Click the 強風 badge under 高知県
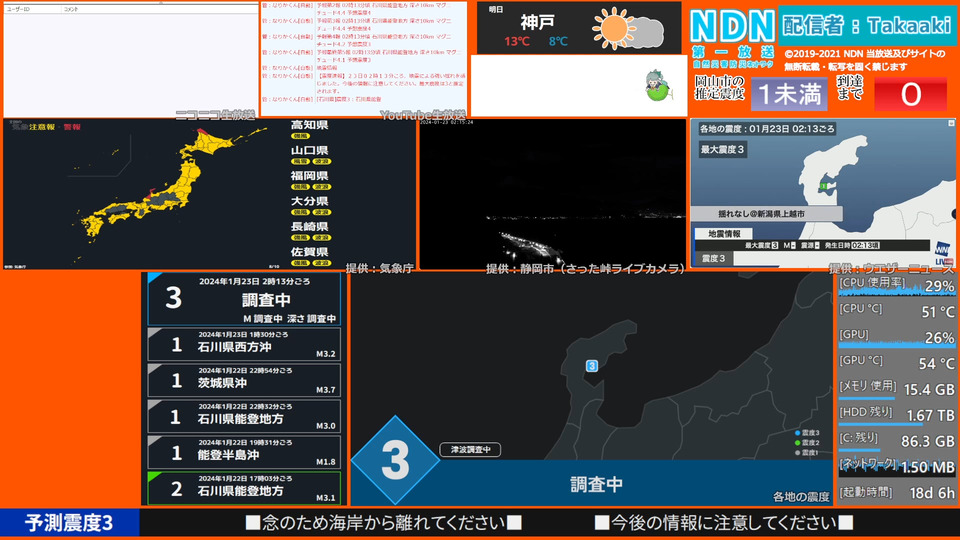The image size is (960, 540). [x=300, y=136]
